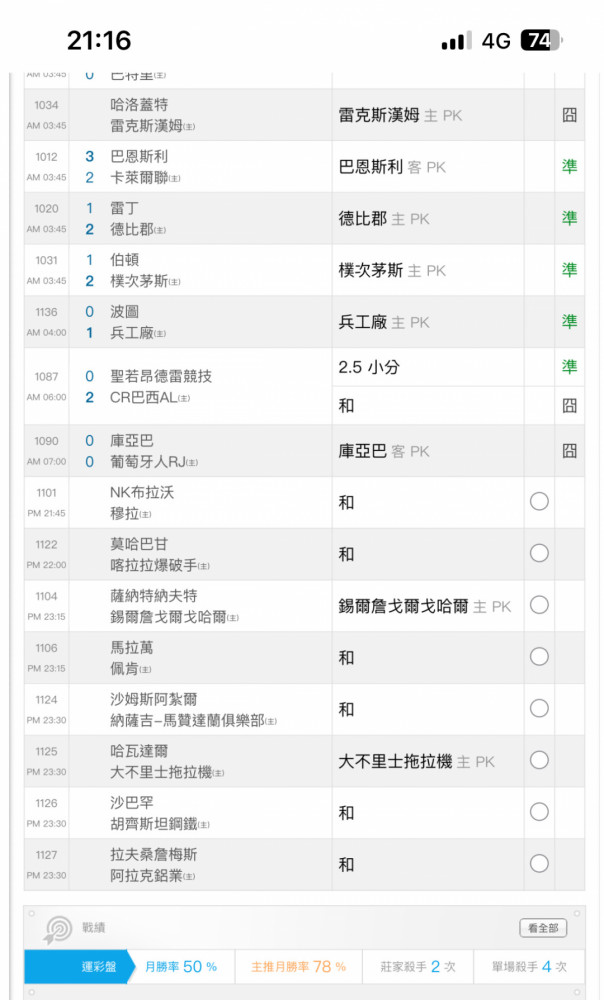Click the 囧 icon for 雷克斯漢姆 match
604x1000 pixels.
coord(570,115)
